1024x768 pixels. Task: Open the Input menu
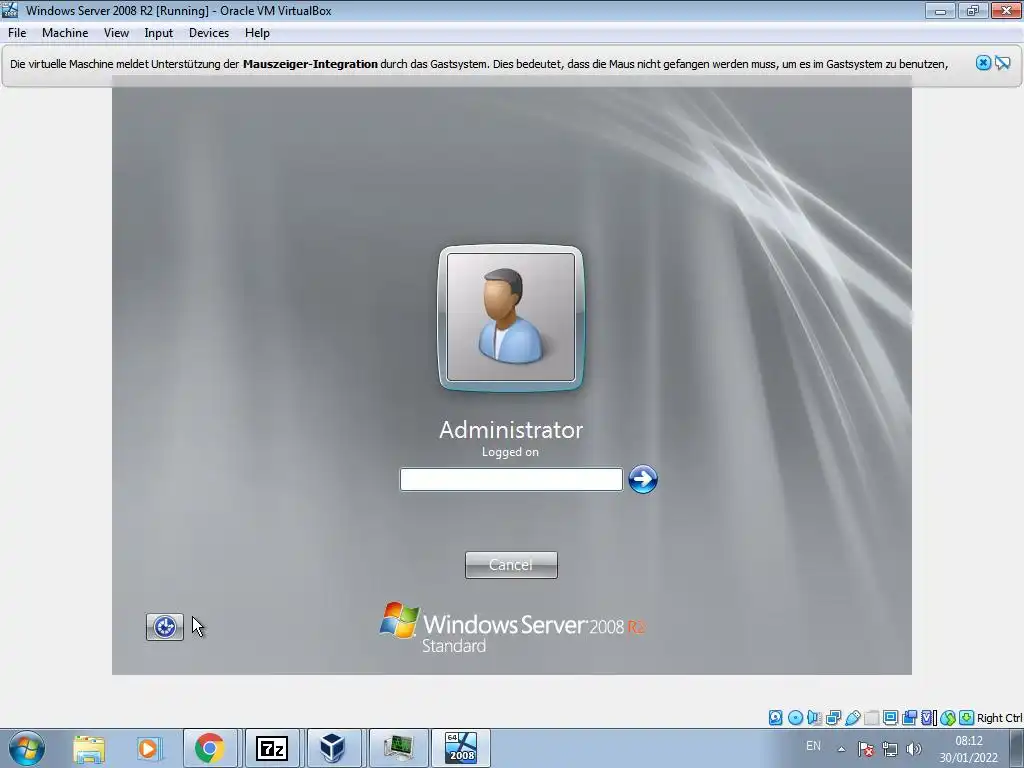tap(159, 33)
